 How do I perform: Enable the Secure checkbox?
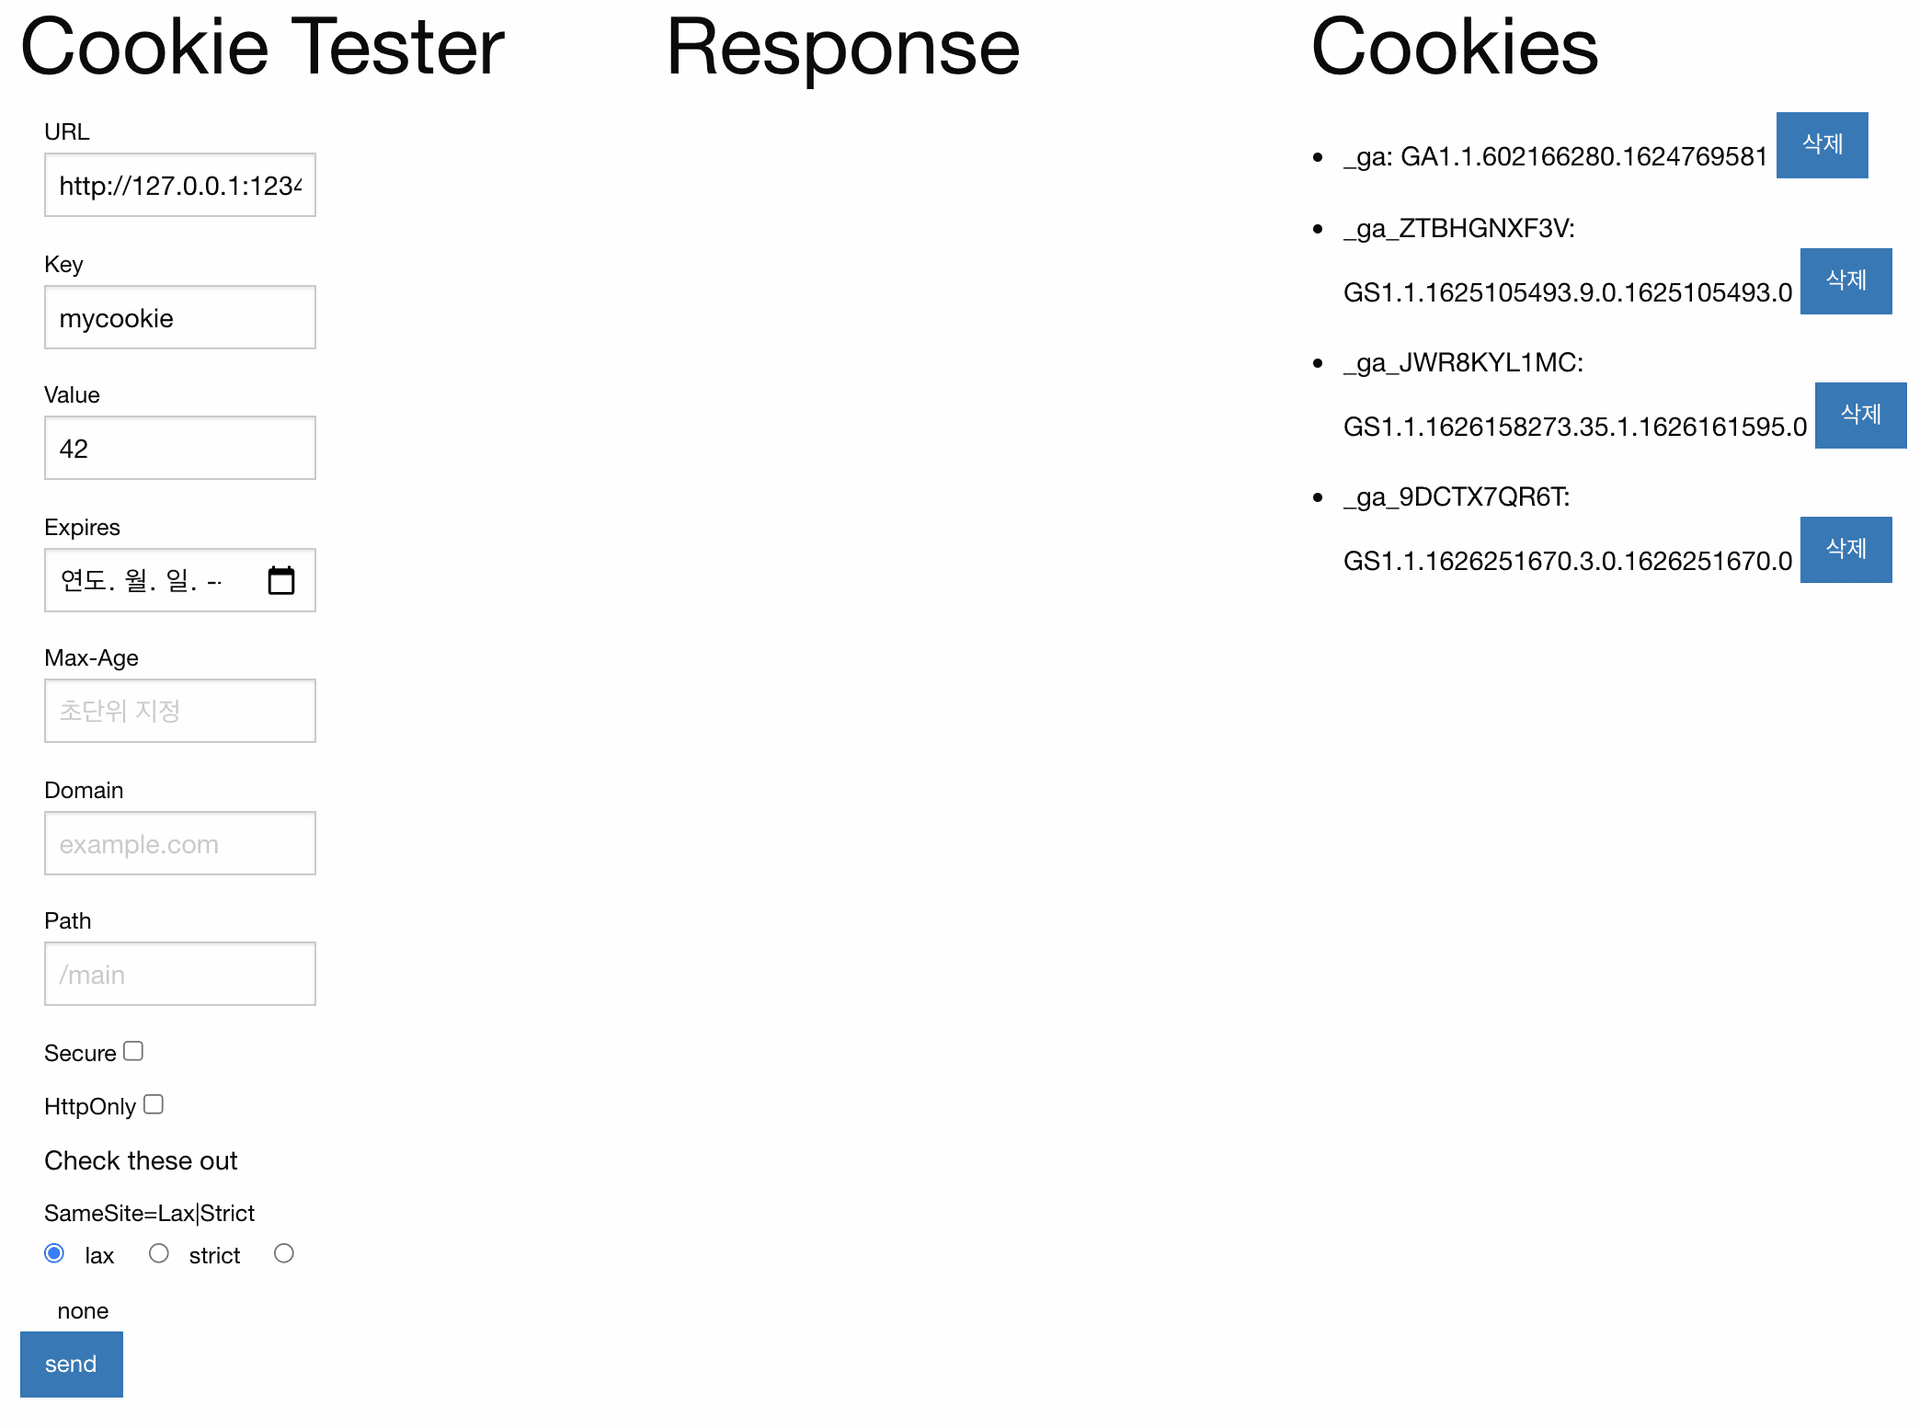tap(133, 1051)
